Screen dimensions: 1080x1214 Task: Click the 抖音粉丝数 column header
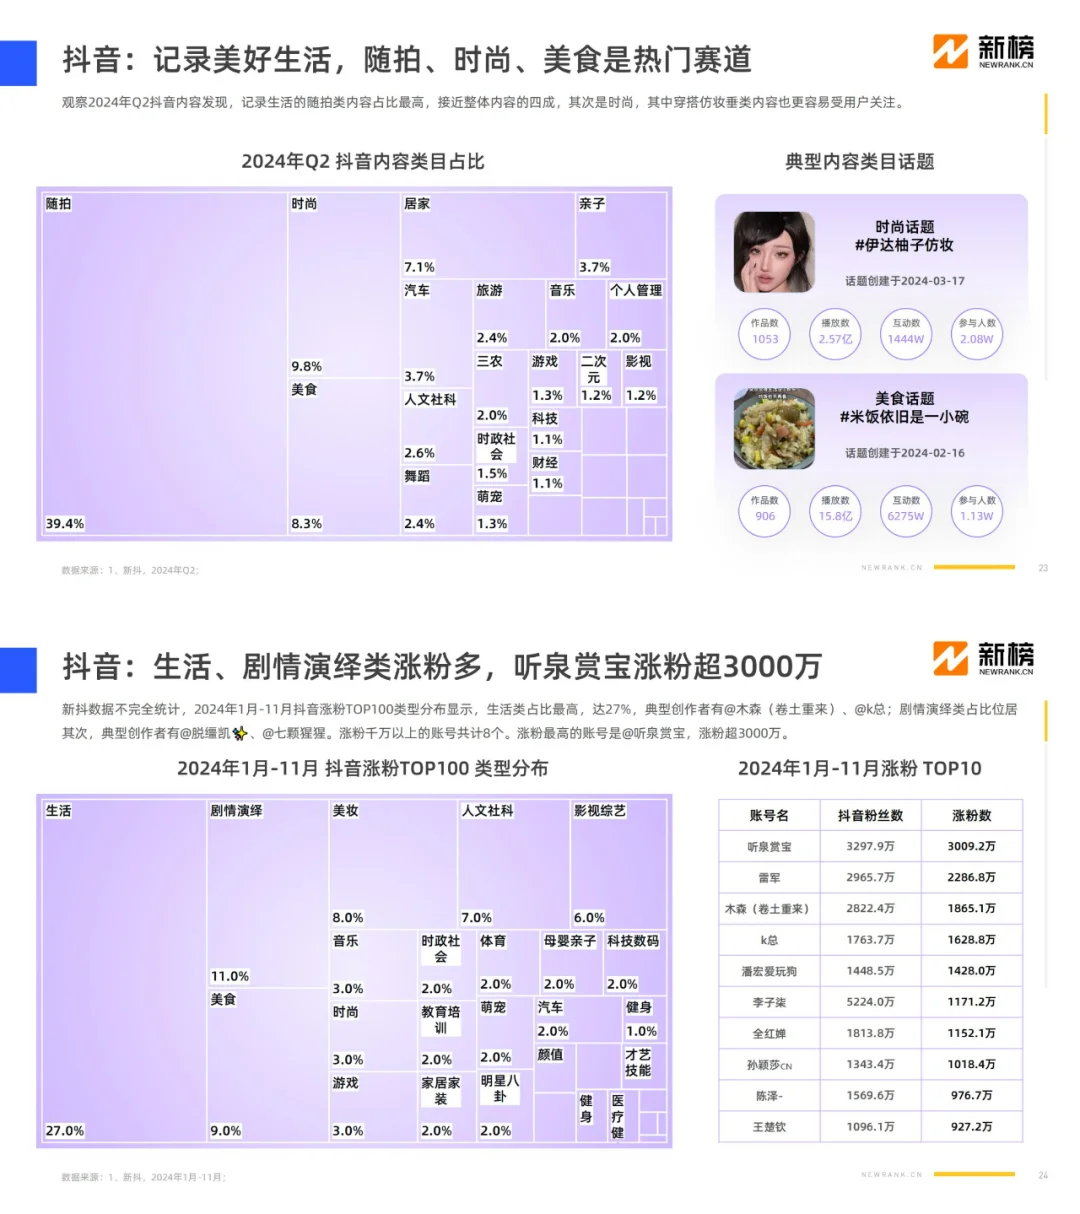(869, 814)
